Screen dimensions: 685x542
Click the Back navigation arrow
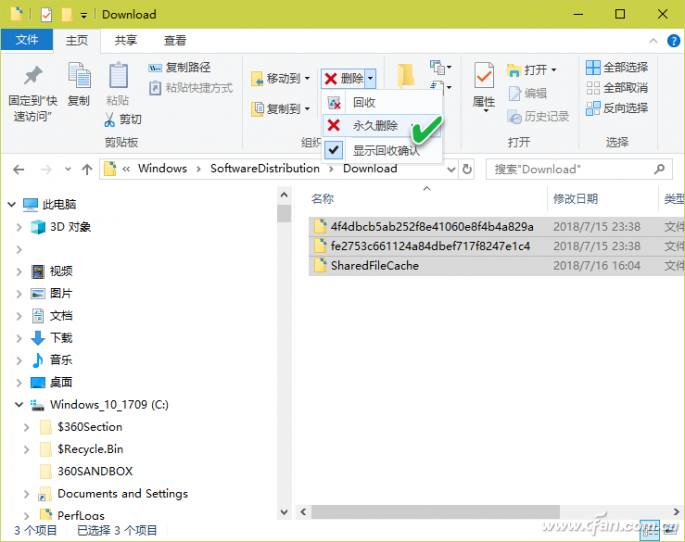click(x=18, y=169)
